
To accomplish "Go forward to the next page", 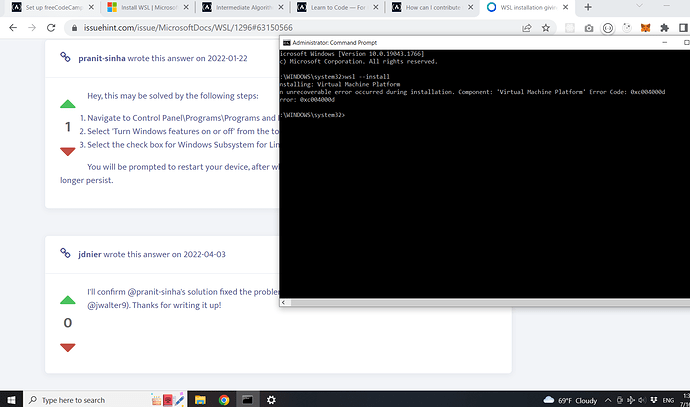I will click(x=32, y=28).
